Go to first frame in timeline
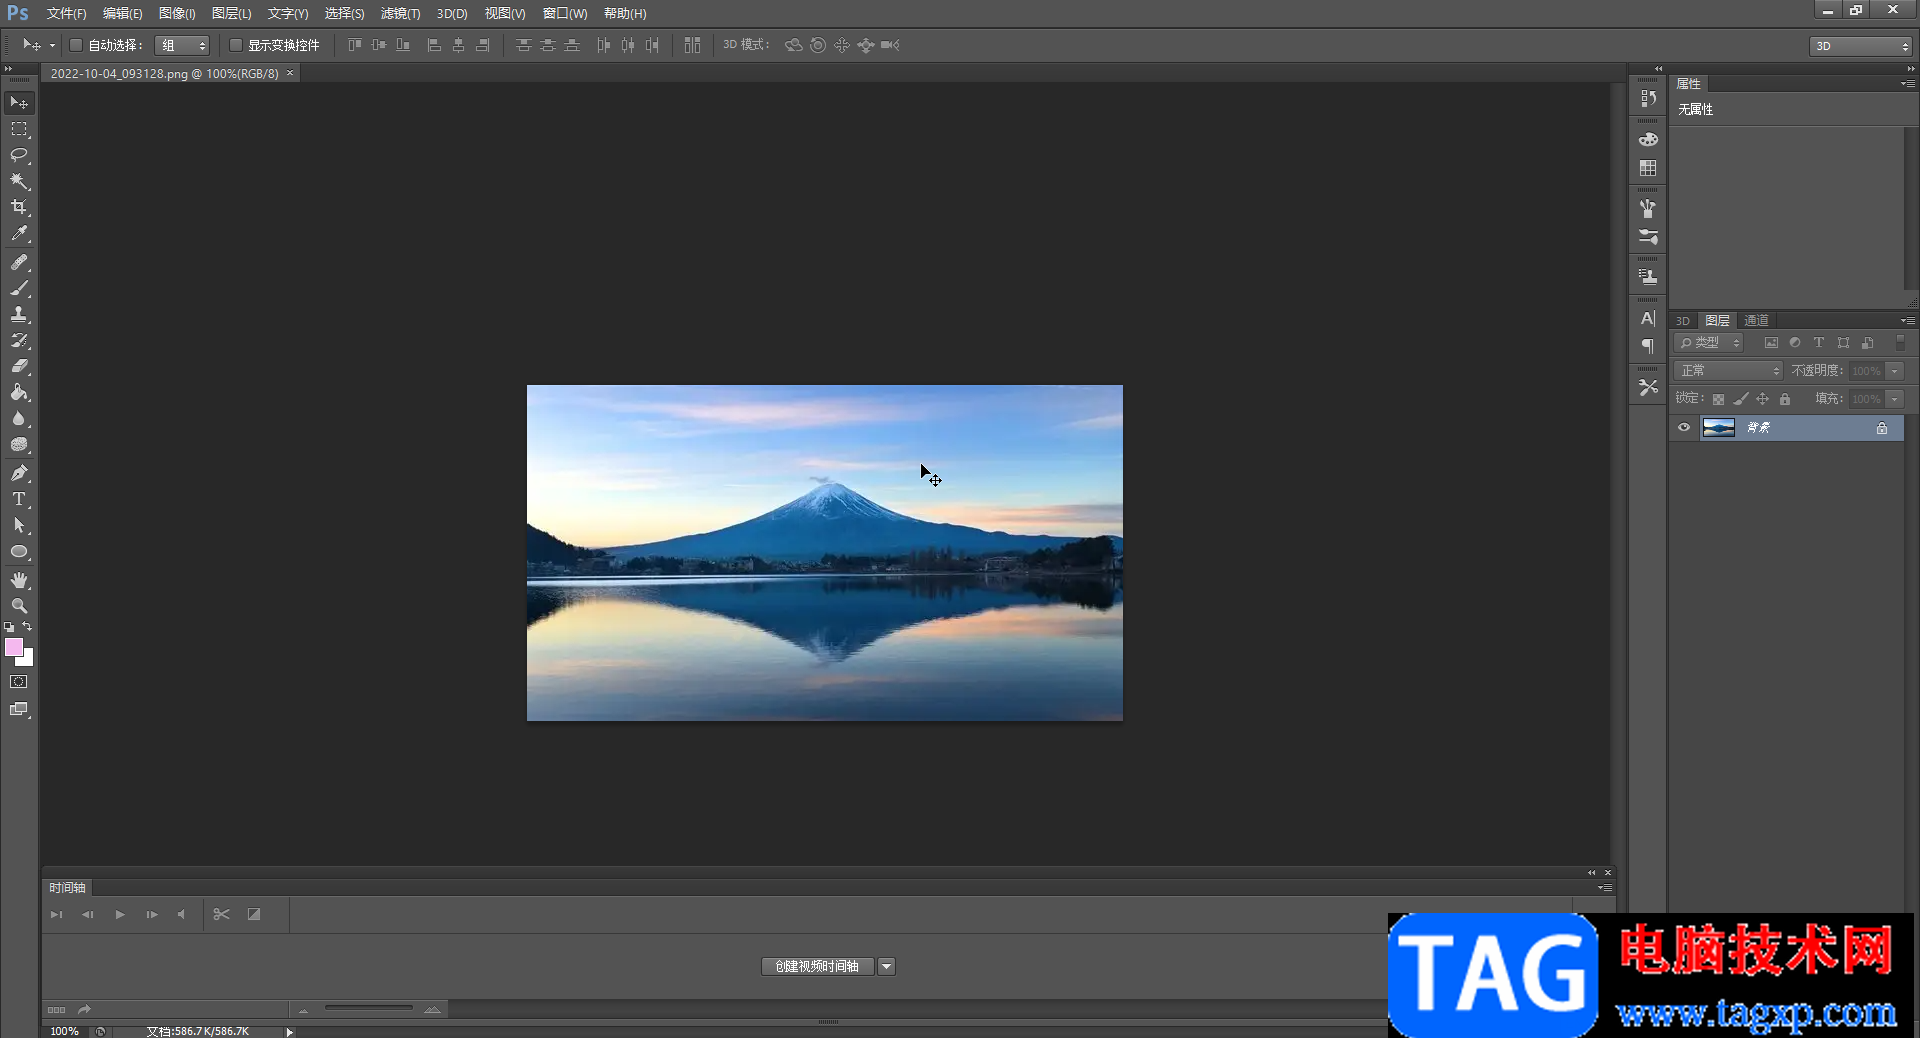The image size is (1920, 1038). [57, 914]
